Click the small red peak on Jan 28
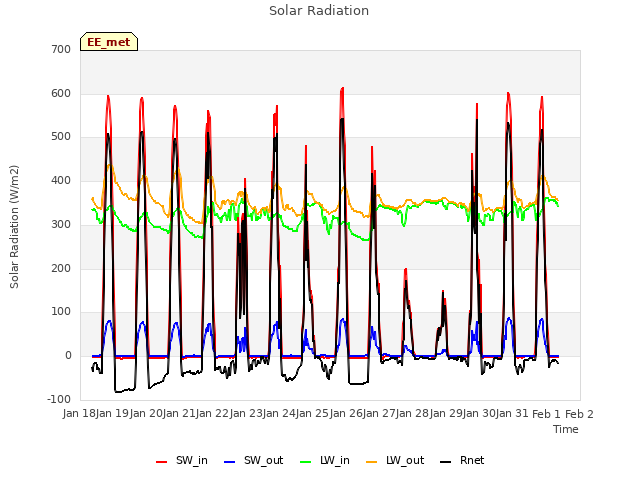Image resolution: width=640 pixels, height=480 pixels. tap(444, 292)
